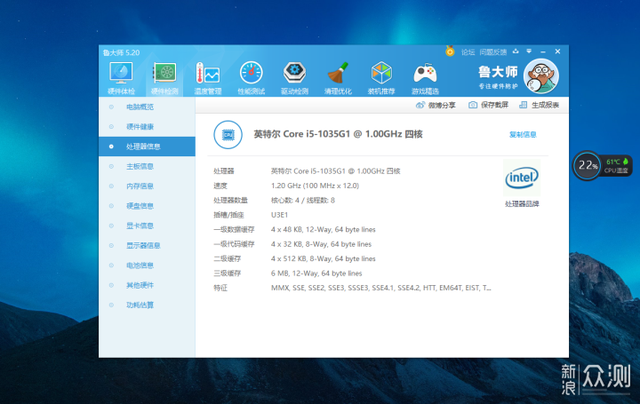Click the U3E1 socket value
Screen dimensions: 640x404
click(280, 215)
